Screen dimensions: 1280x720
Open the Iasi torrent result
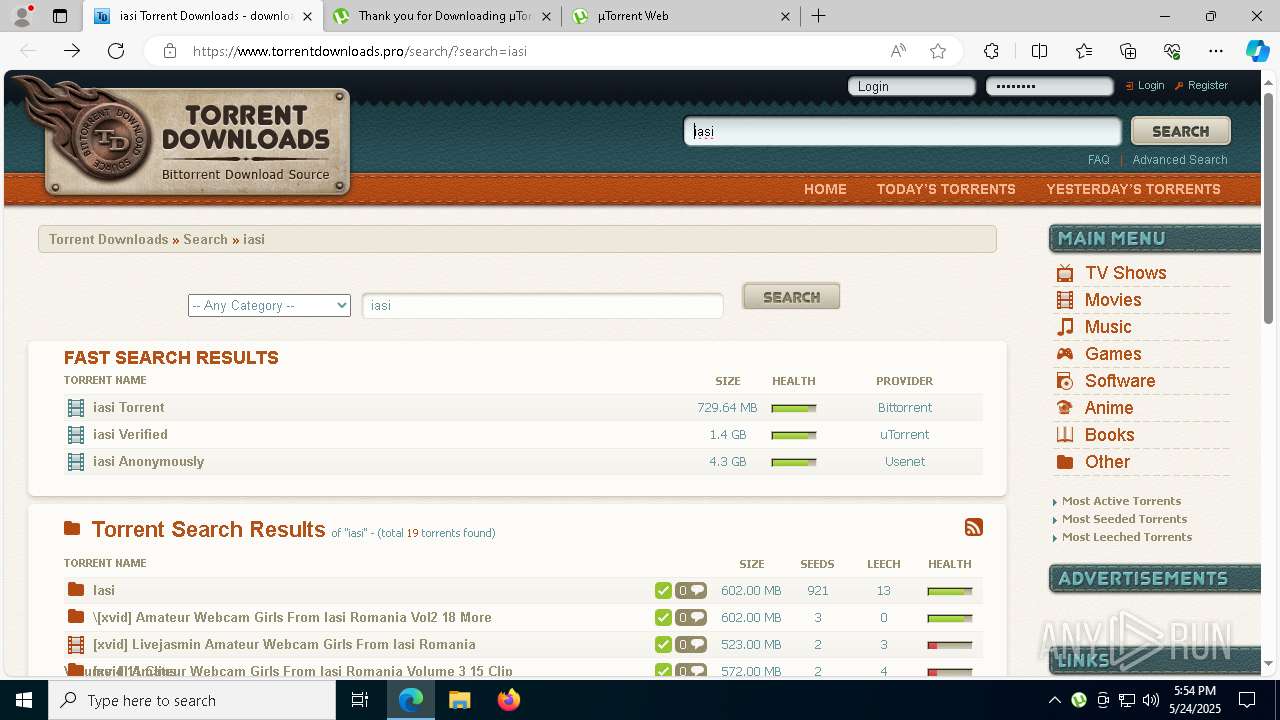point(104,591)
